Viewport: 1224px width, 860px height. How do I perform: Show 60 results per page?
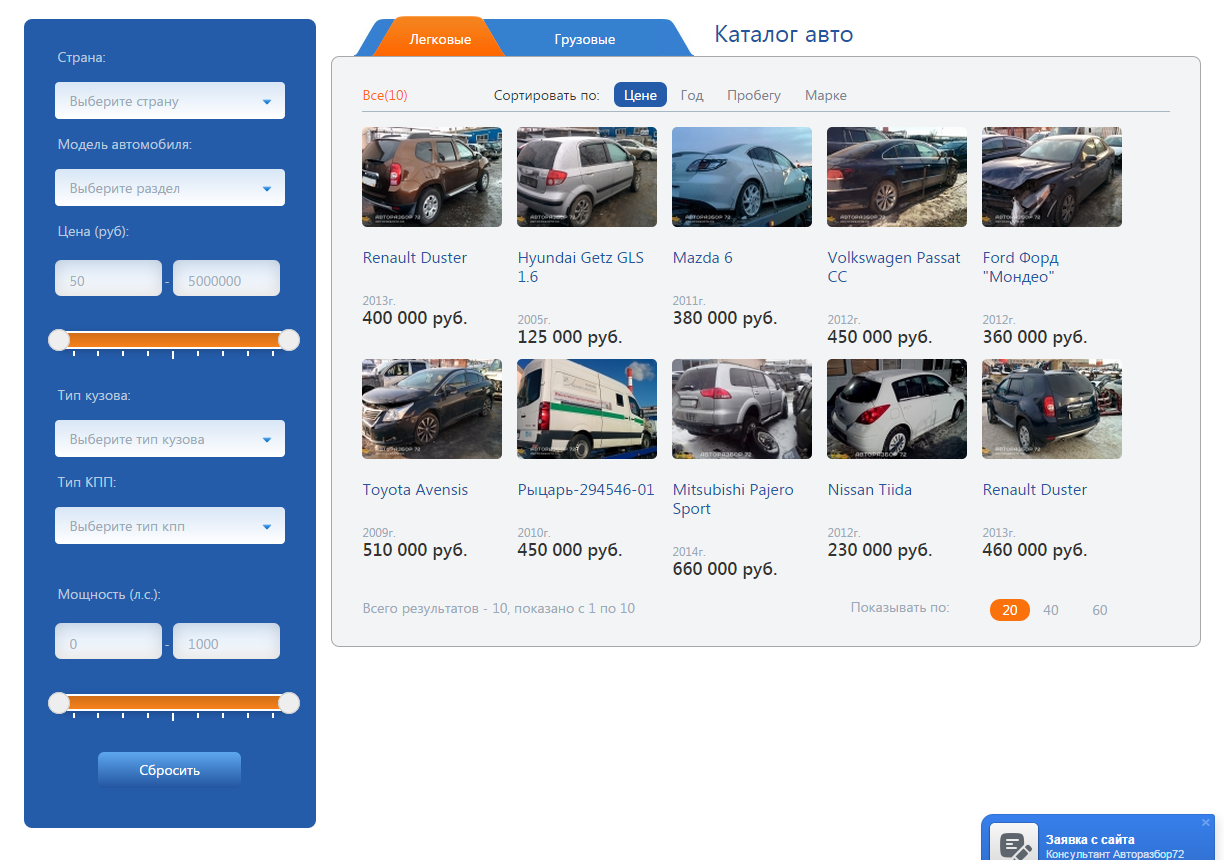click(1100, 610)
